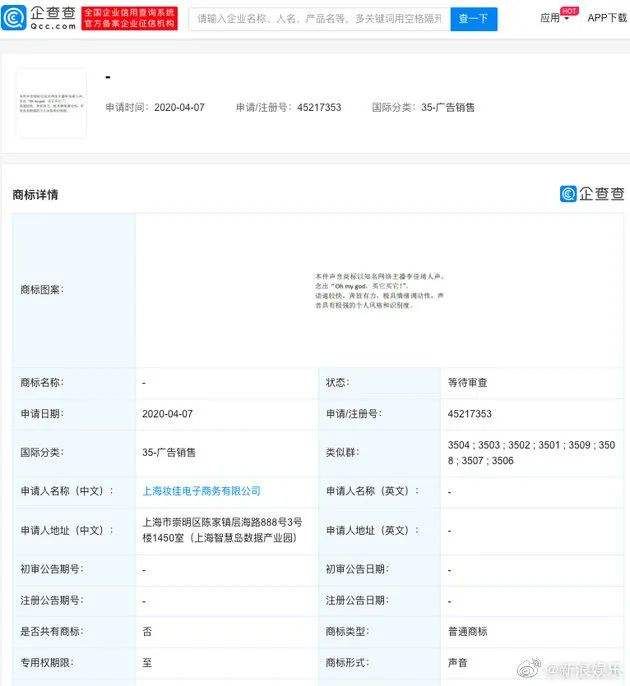Screen dimensions: 630x686
Task: Click the 商标详情 section heading
Action: 35,194
